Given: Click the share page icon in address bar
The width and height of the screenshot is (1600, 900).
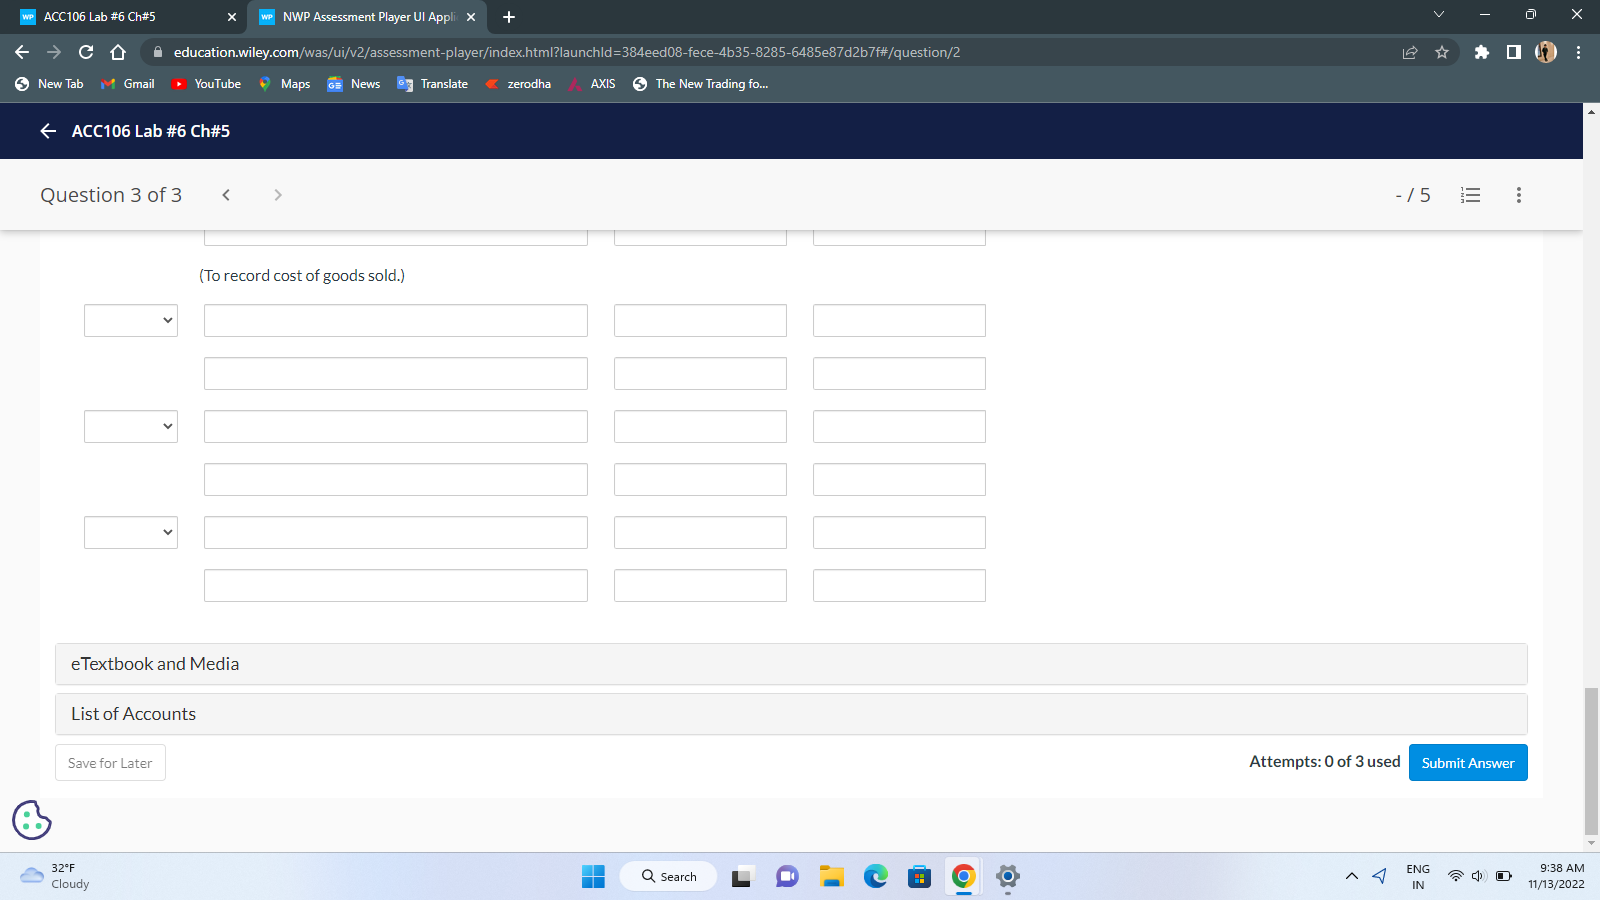Looking at the screenshot, I should [x=1410, y=52].
